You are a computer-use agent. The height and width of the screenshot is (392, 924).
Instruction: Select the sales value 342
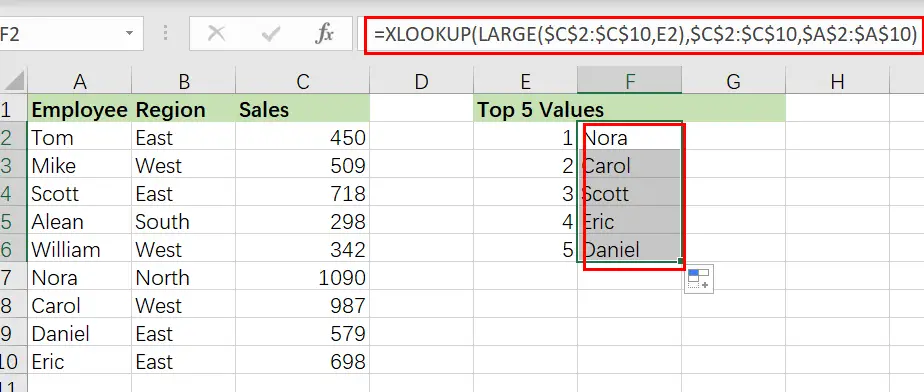[x=303, y=248]
